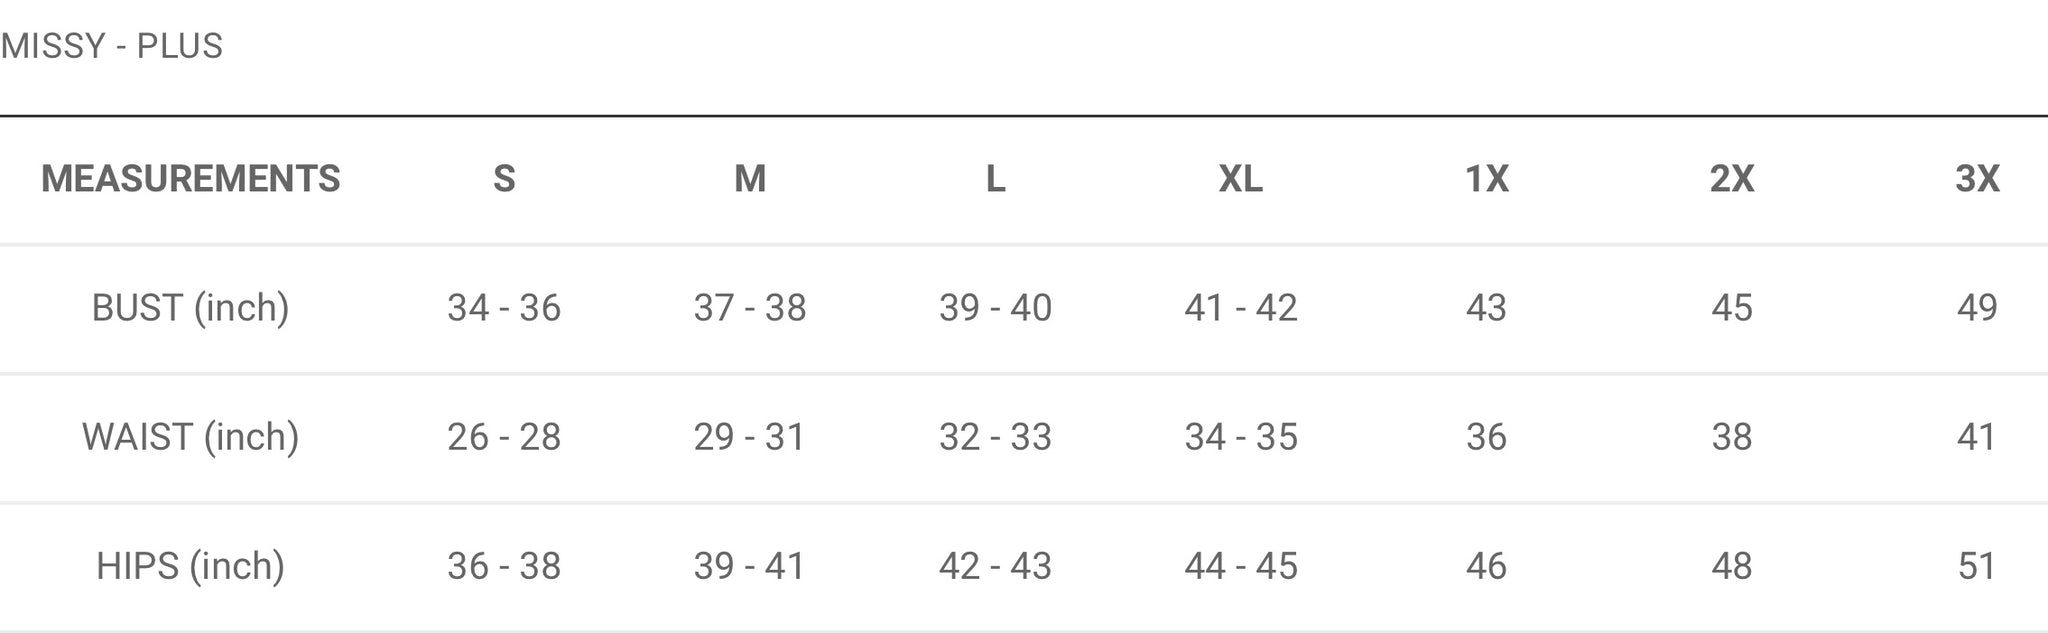The height and width of the screenshot is (633, 2048).
Task: Select the XL size column header
Action: click(1240, 179)
